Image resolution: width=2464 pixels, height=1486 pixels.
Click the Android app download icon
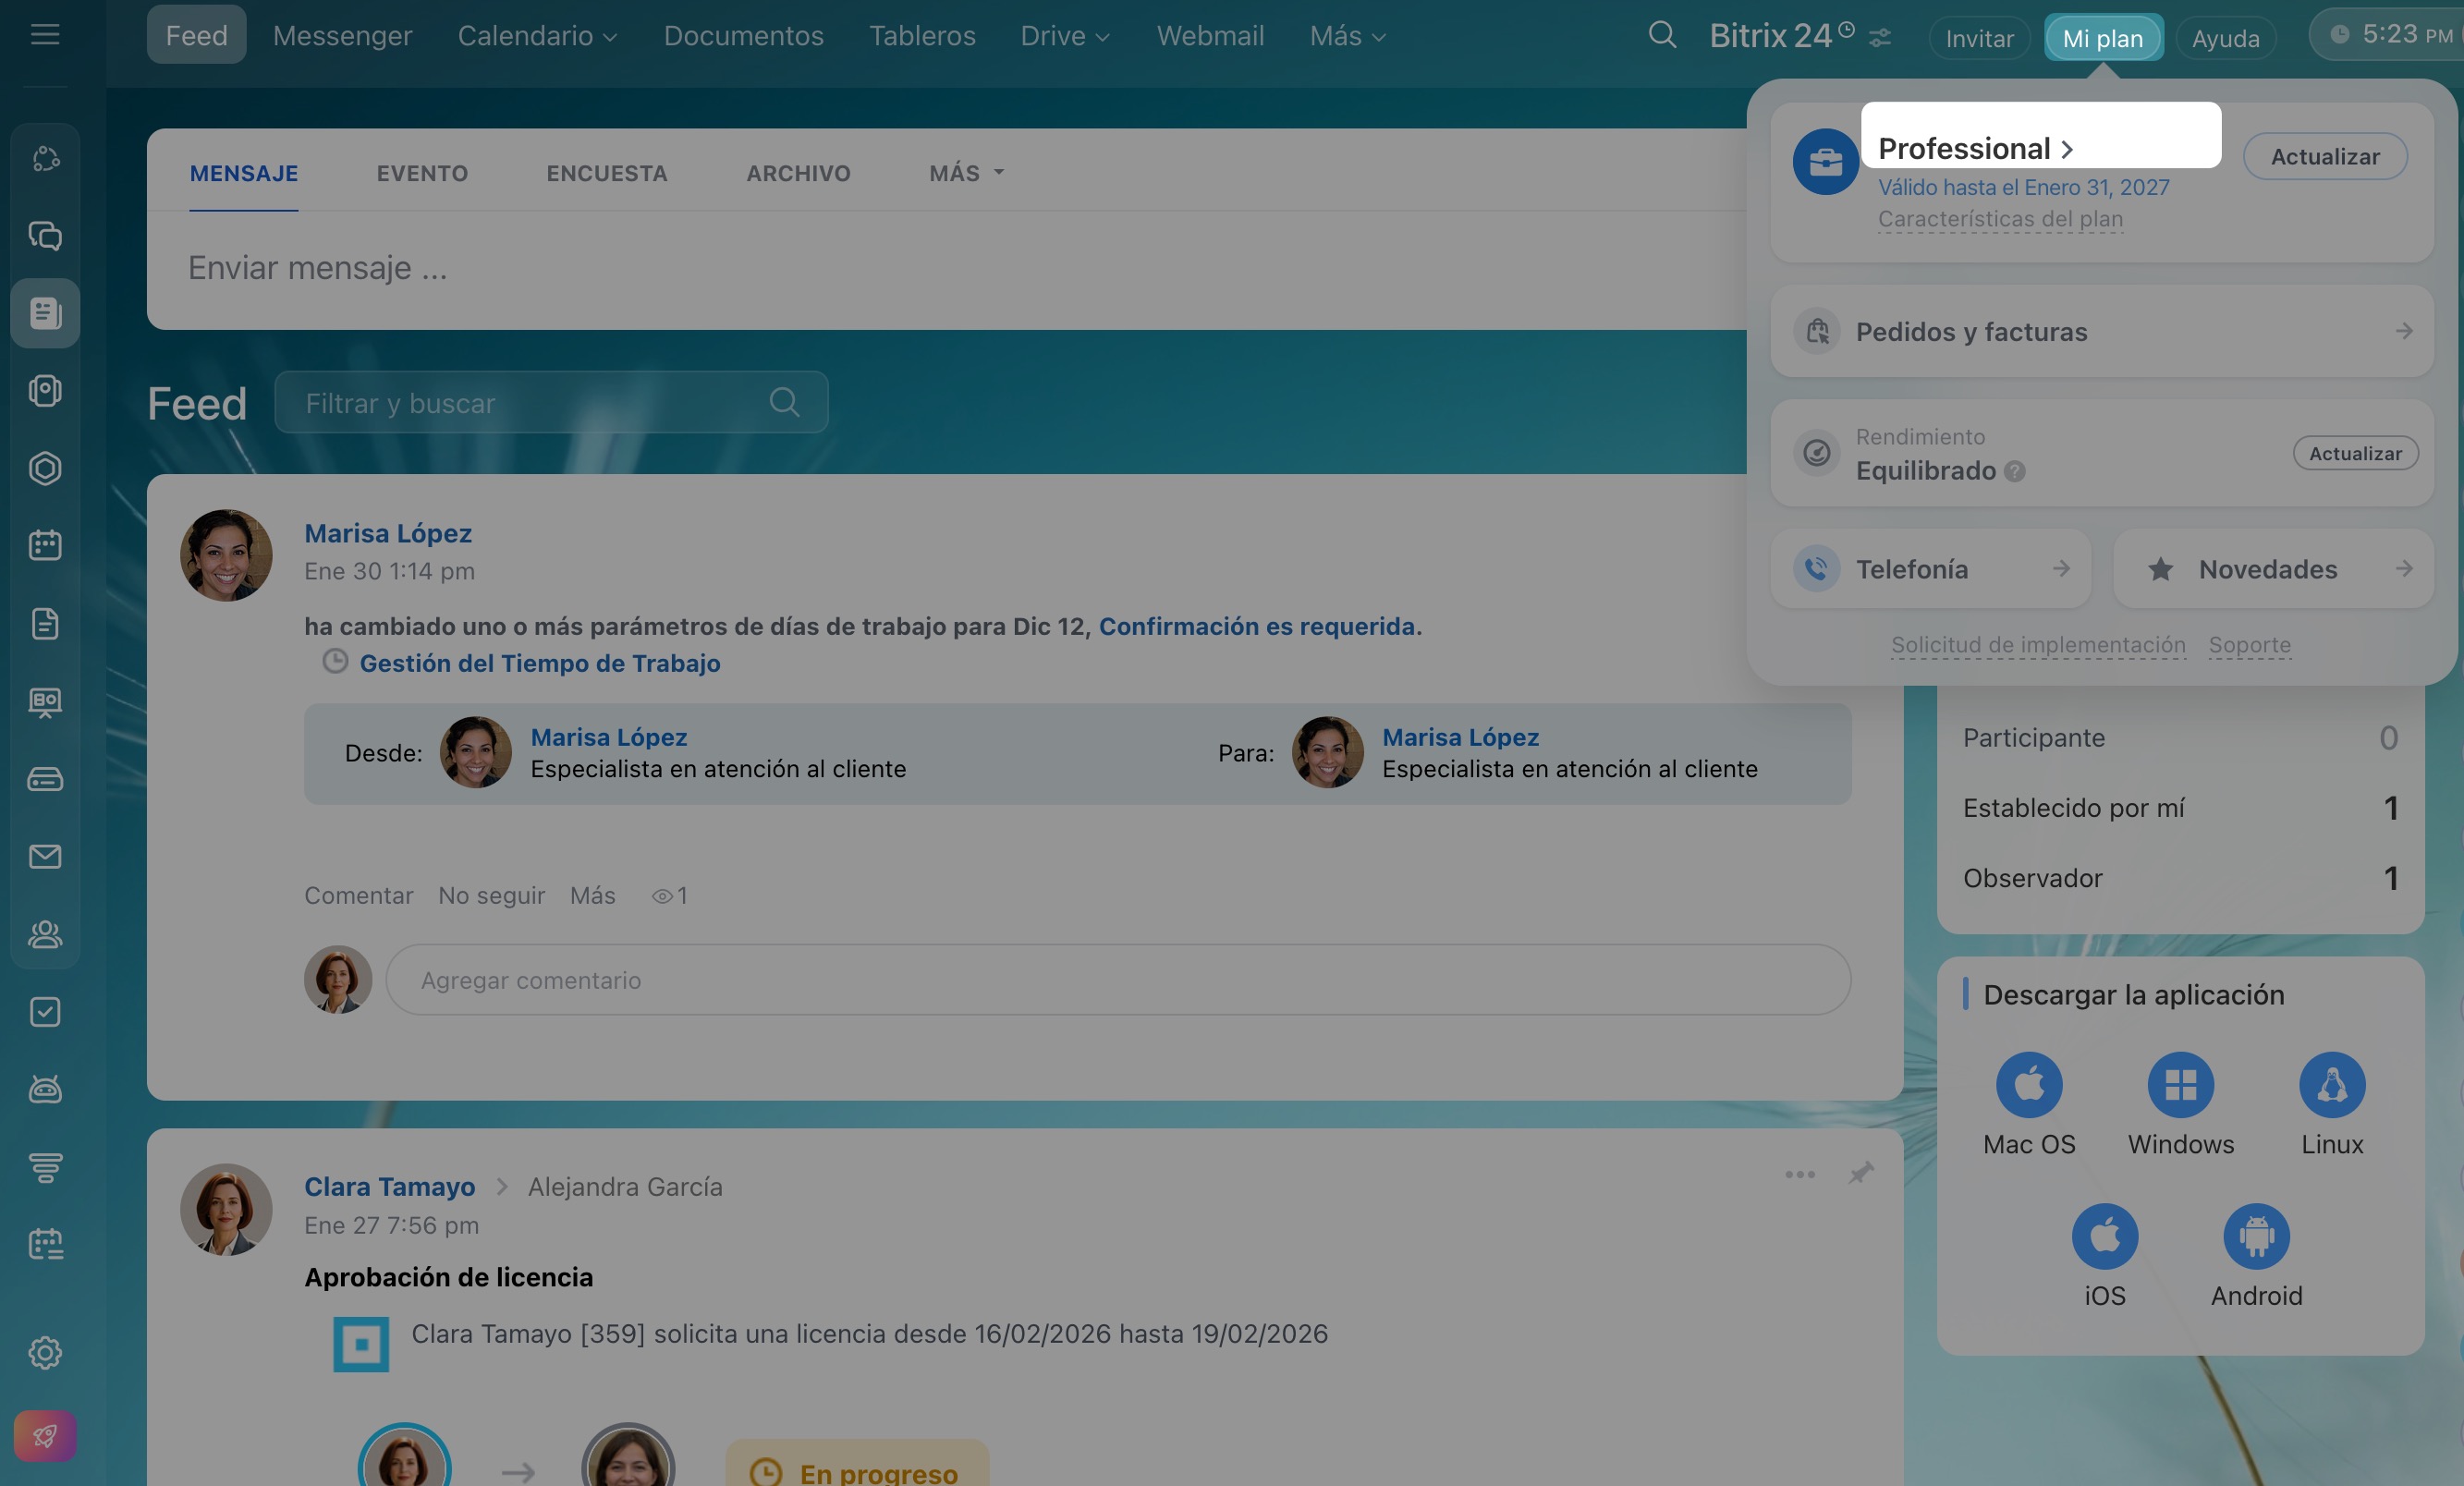(x=2256, y=1236)
